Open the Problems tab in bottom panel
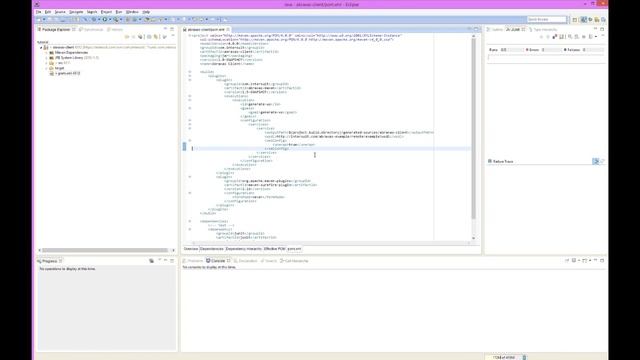 193,261
